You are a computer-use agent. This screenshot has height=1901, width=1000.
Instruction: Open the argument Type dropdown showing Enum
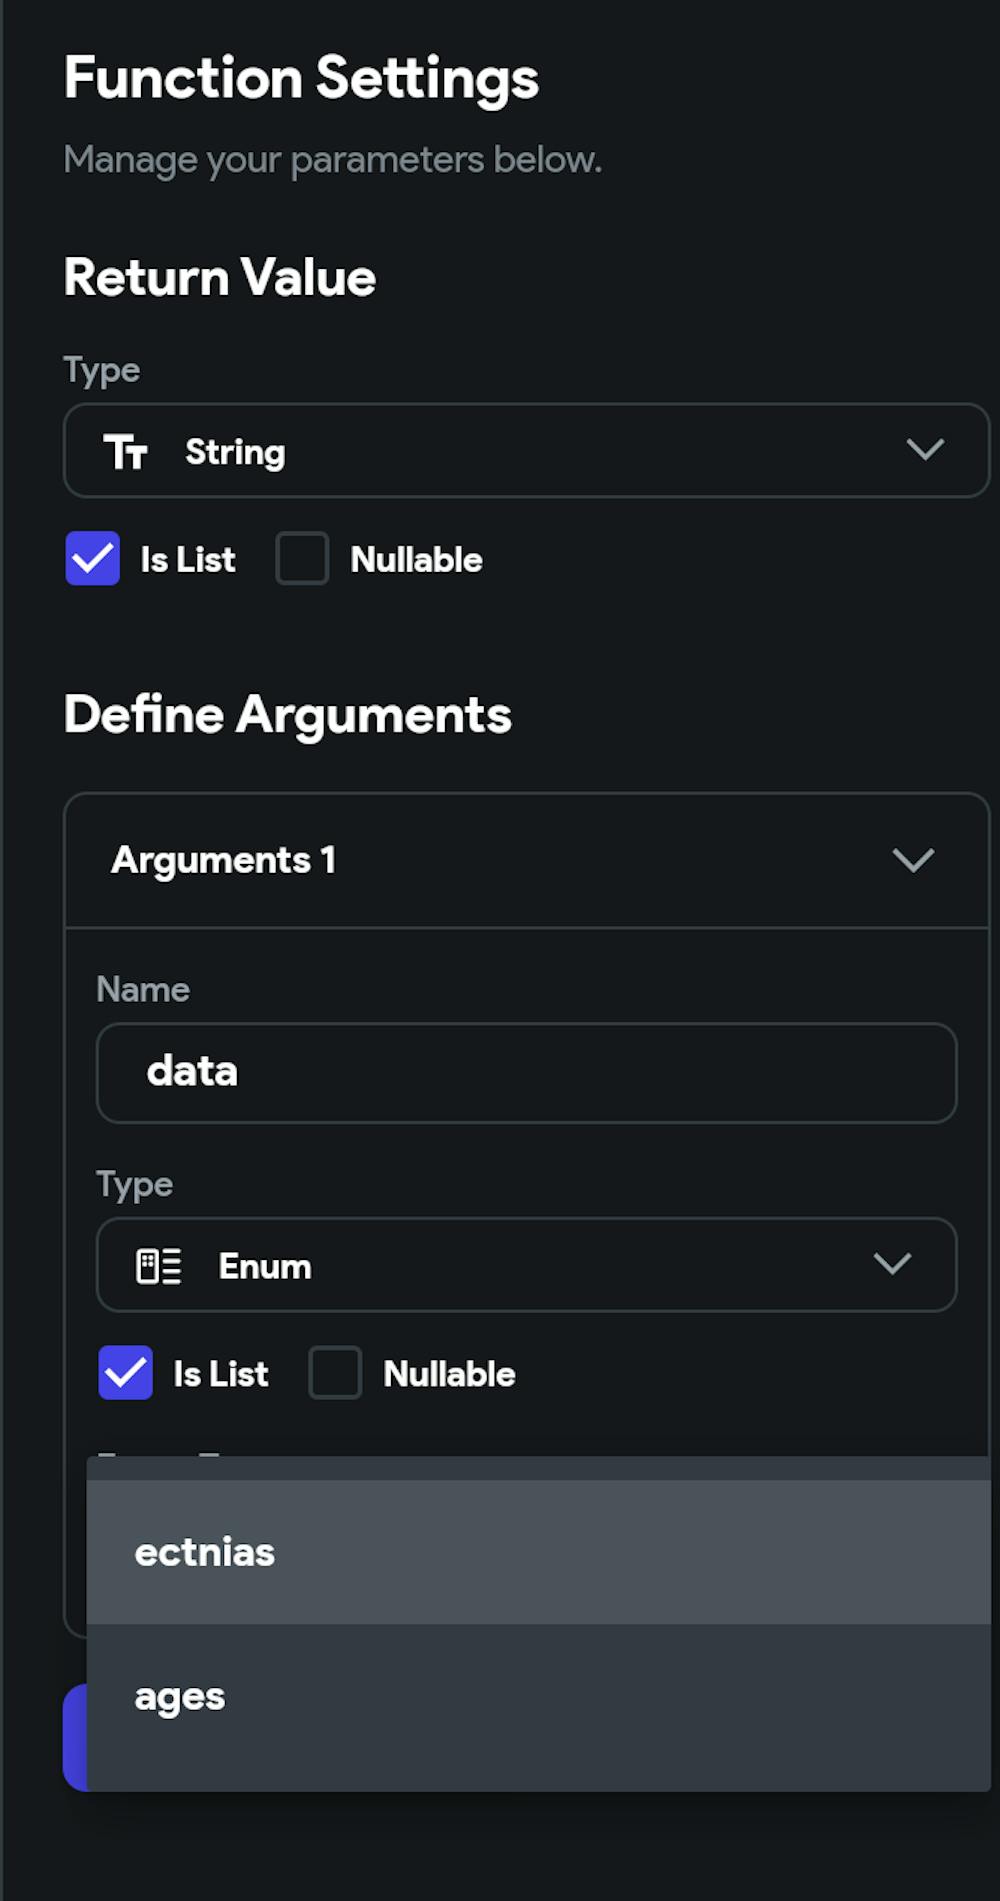coord(893,1265)
